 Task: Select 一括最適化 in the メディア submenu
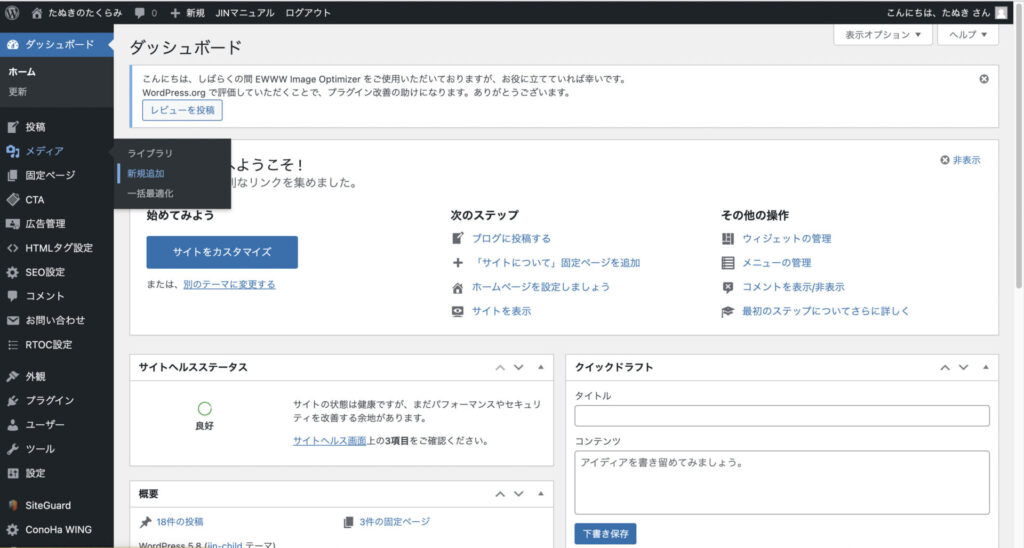click(150, 193)
